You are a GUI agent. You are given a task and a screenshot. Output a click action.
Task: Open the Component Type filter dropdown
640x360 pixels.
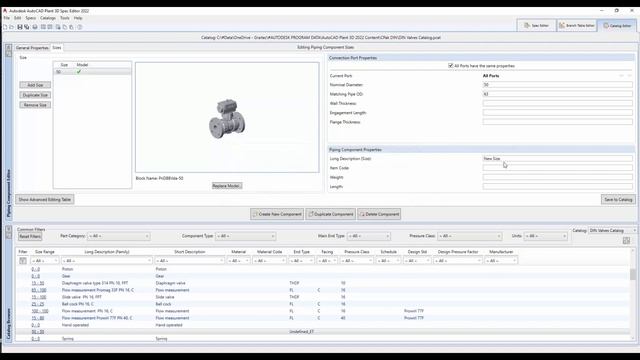pos(245,236)
